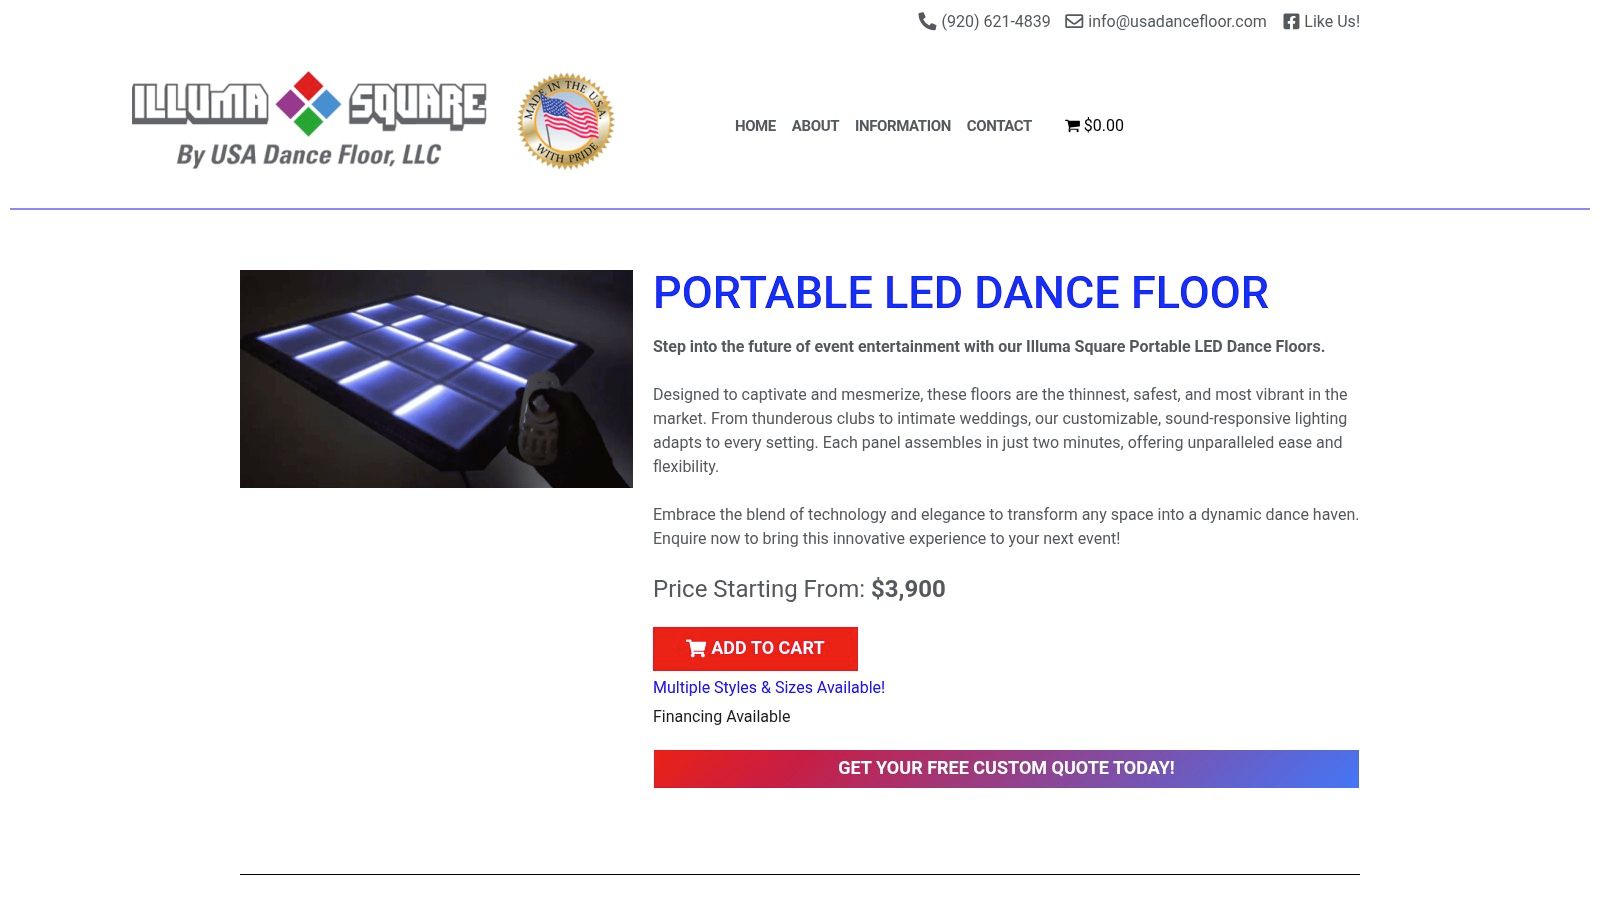Go to the Contact page
1600x900 pixels.
point(998,126)
